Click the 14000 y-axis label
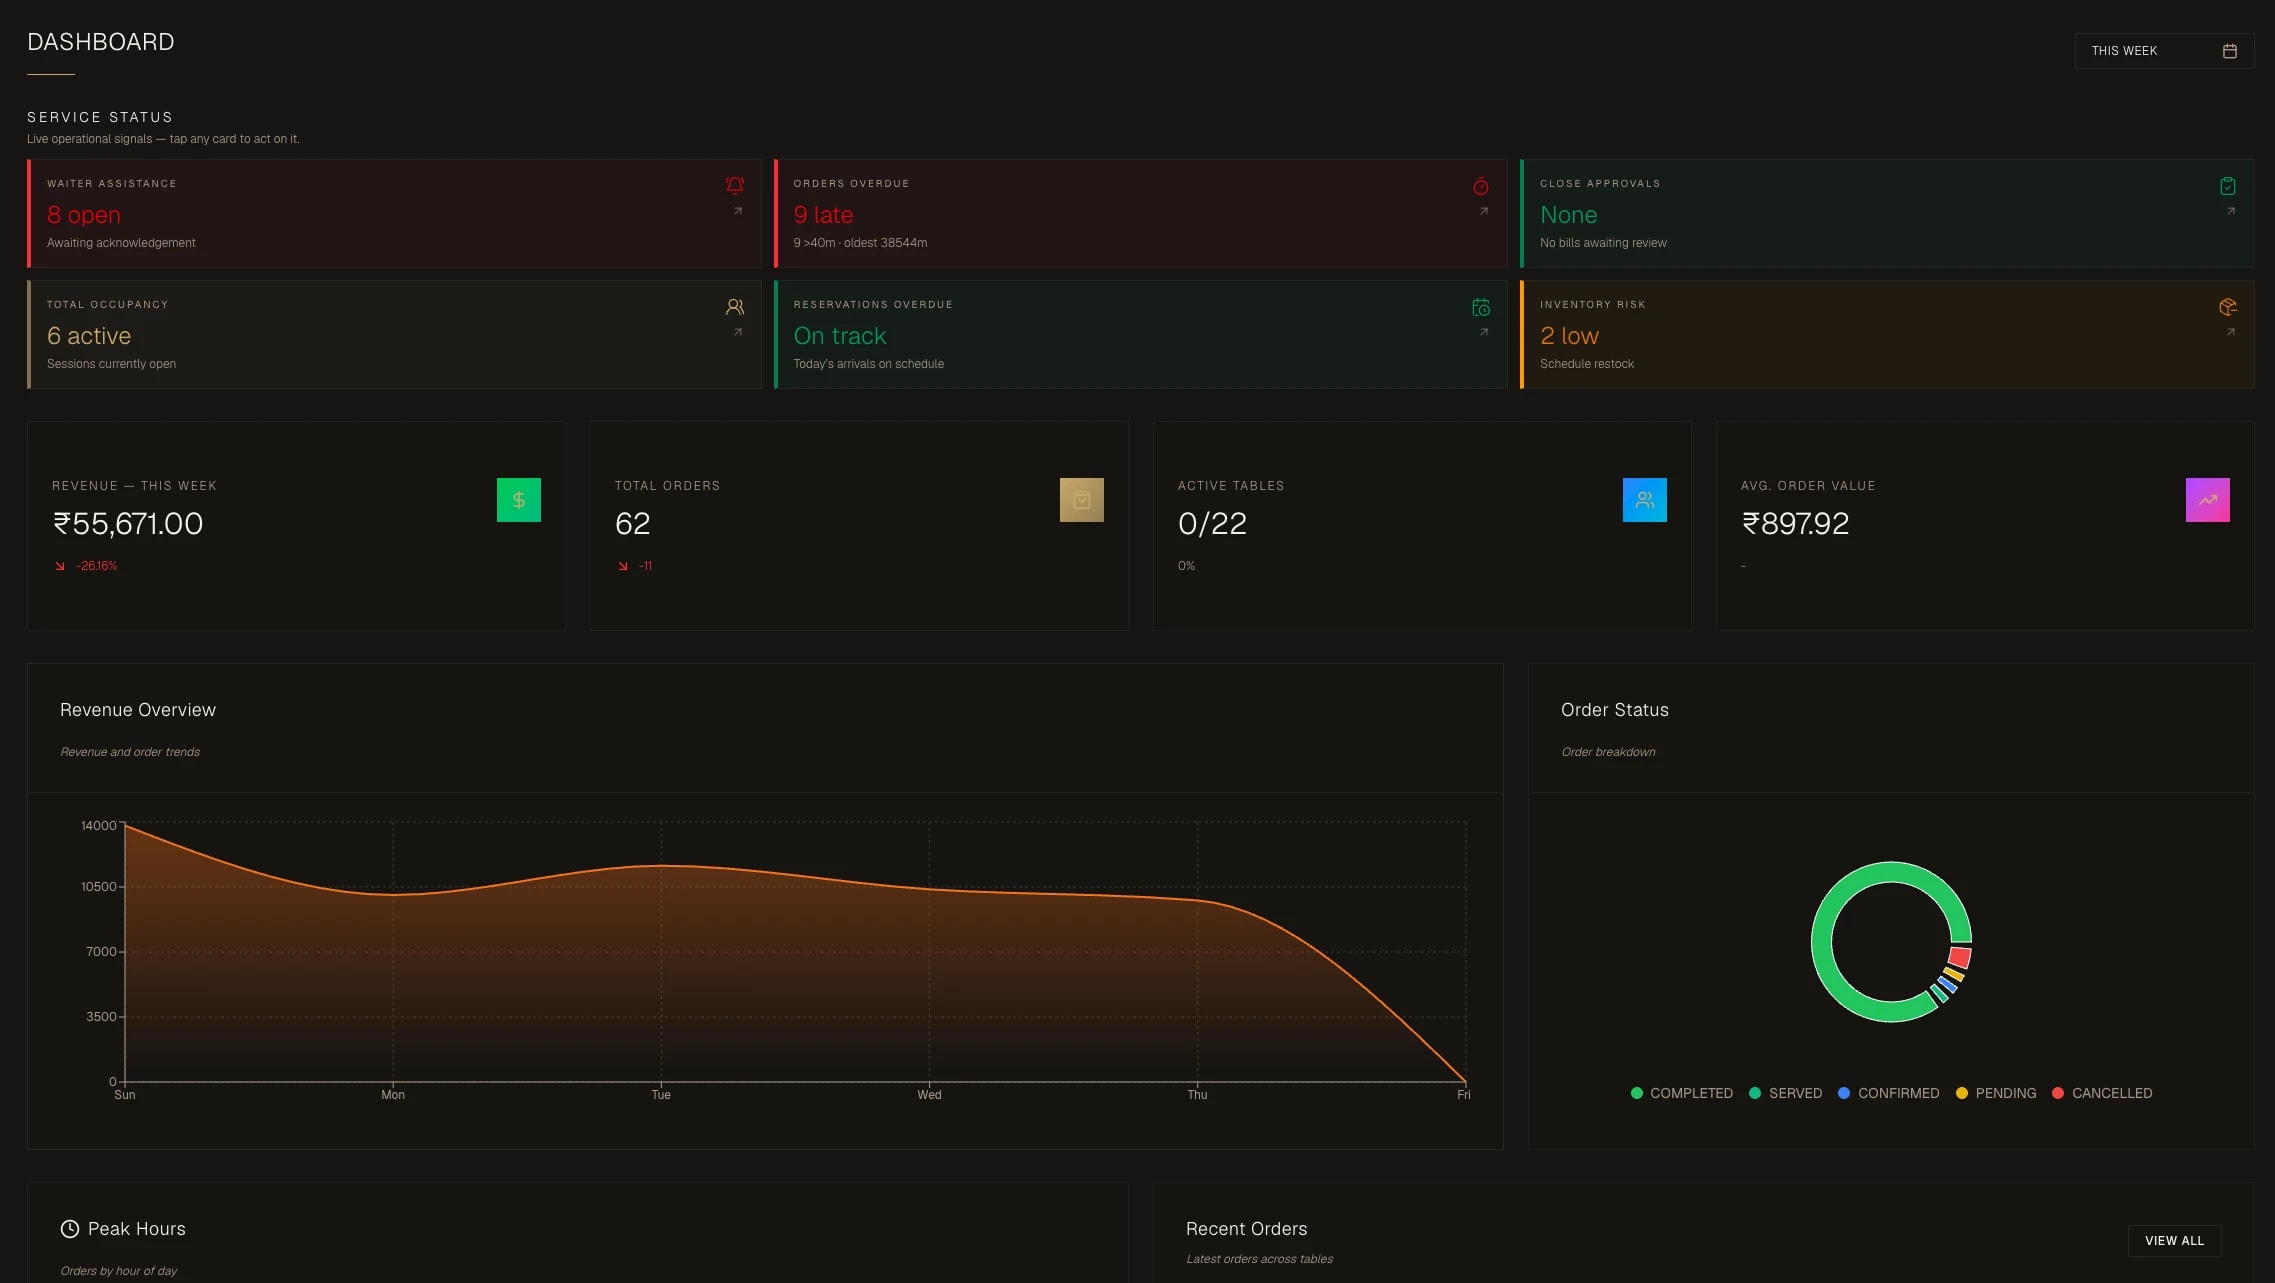 click(x=99, y=825)
